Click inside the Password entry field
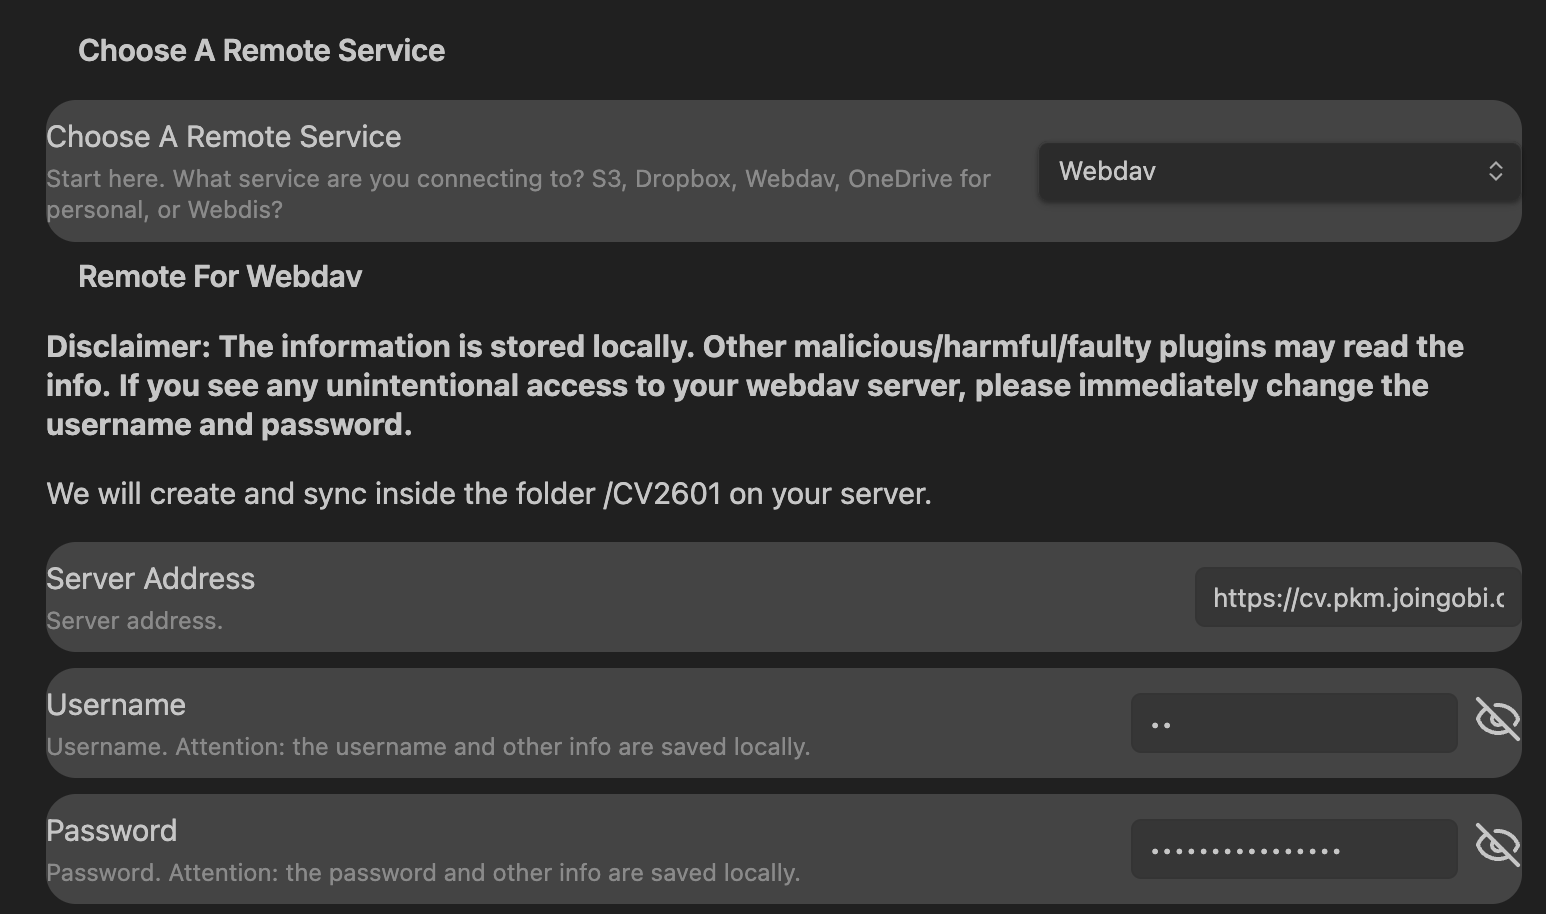 pos(1293,848)
